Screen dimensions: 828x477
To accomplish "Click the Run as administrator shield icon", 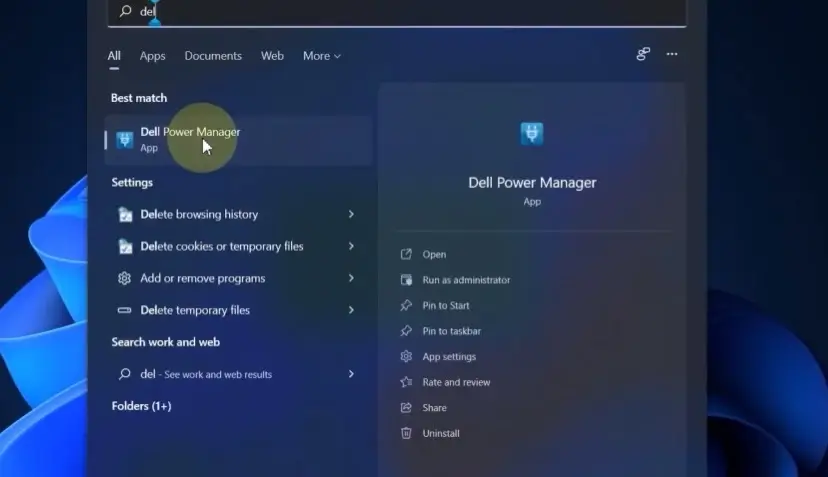I will [x=406, y=280].
